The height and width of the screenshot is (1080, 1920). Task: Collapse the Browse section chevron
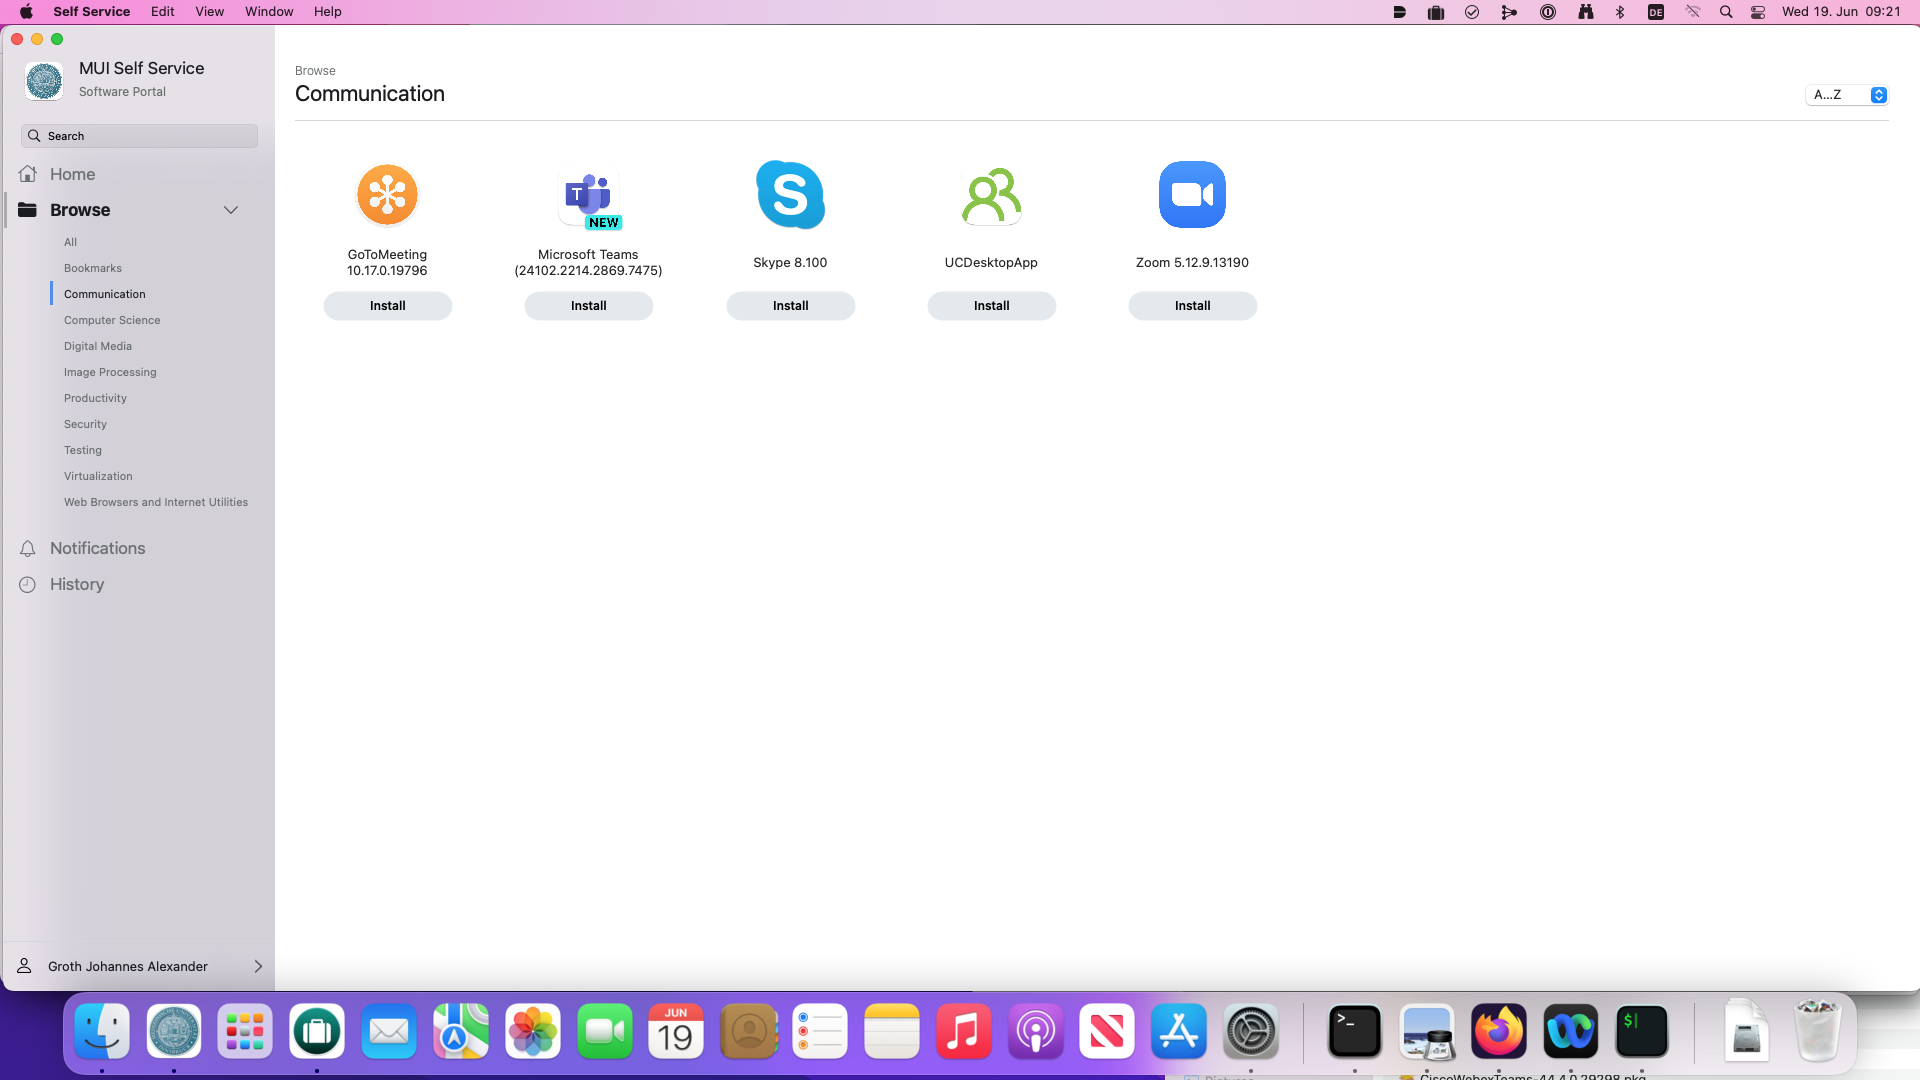click(231, 210)
